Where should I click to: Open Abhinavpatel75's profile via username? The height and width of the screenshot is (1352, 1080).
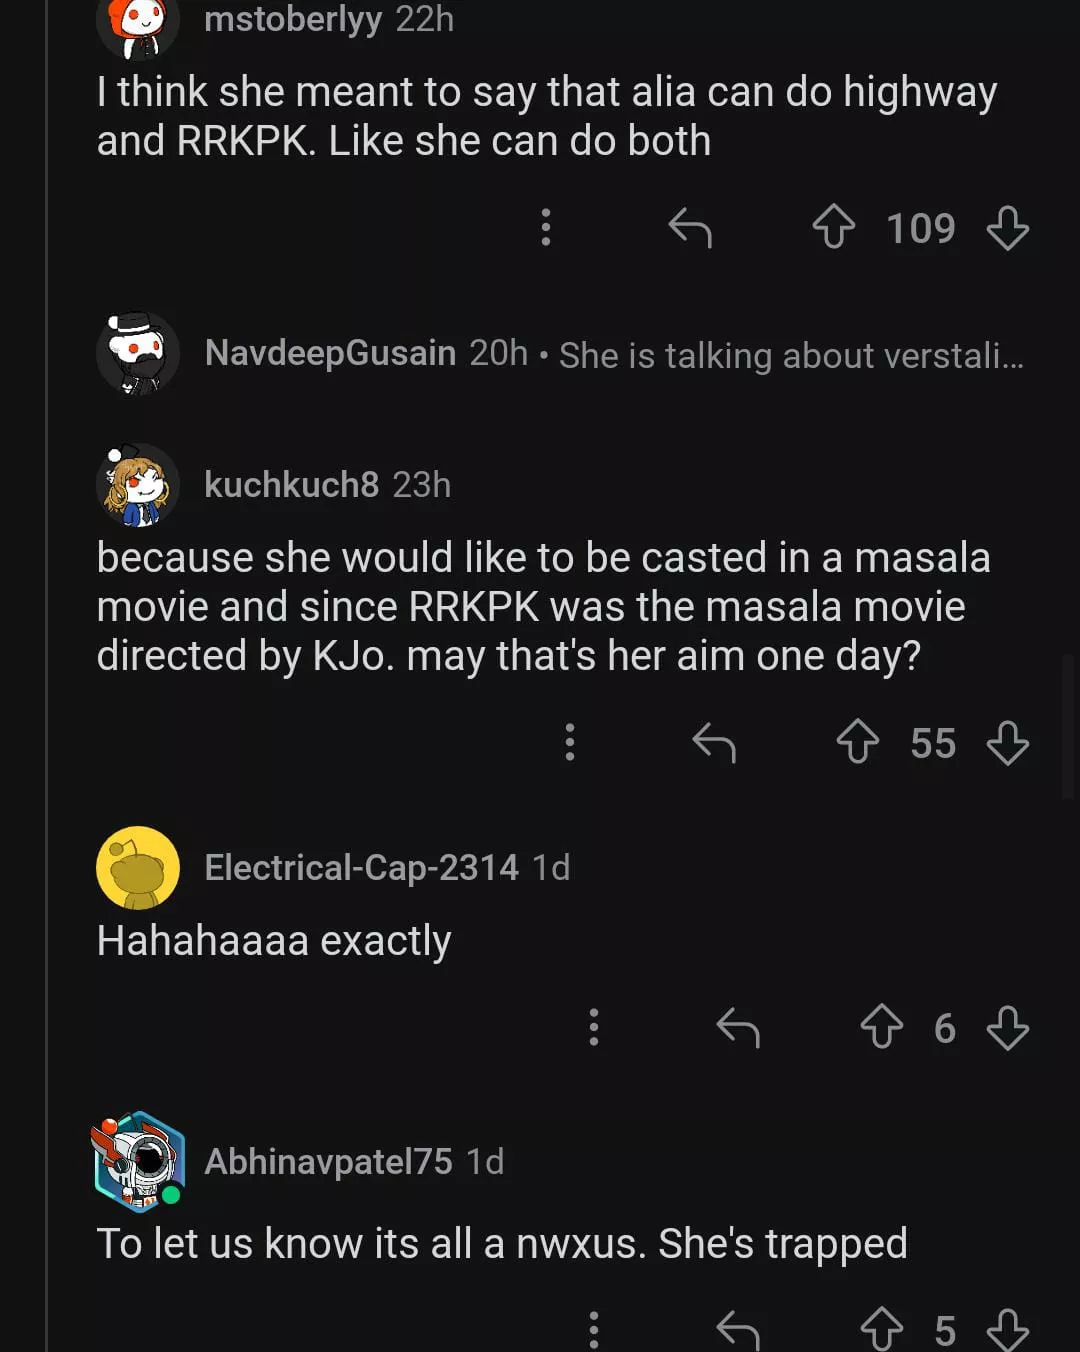coord(328,1162)
